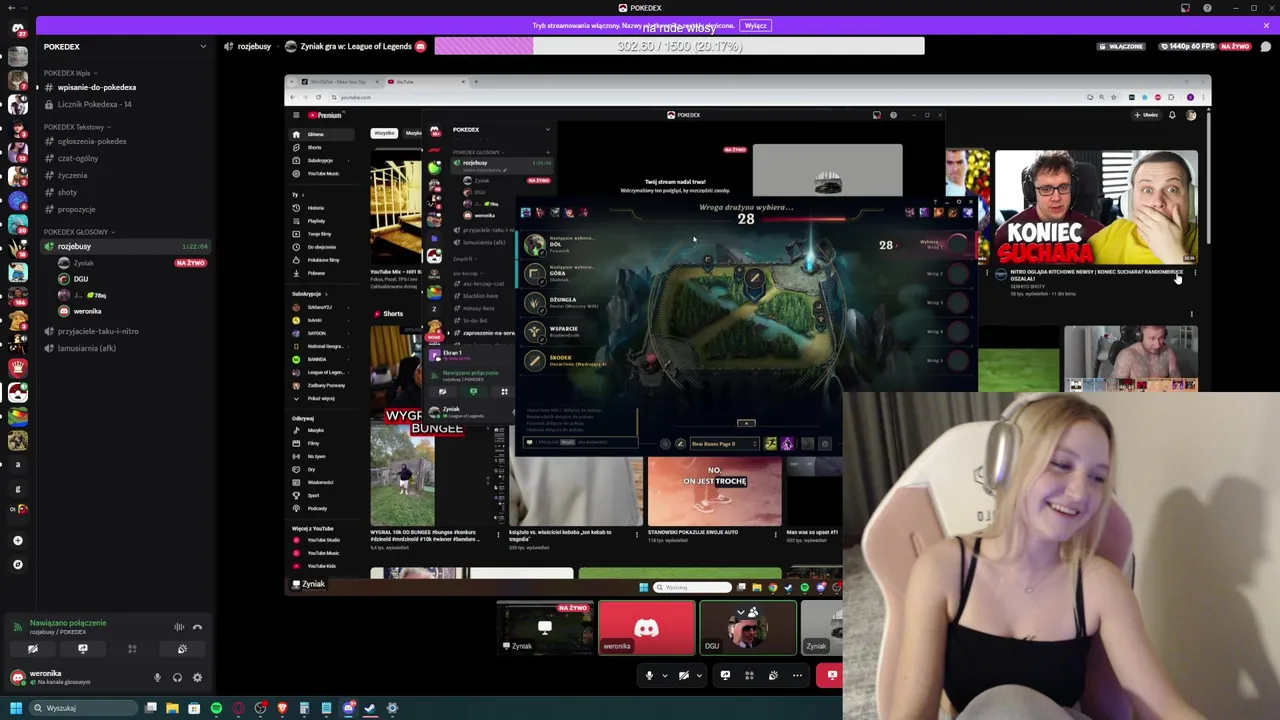Open Activities icon in the call control bar
This screenshot has height=720, width=1280.
(x=749, y=675)
